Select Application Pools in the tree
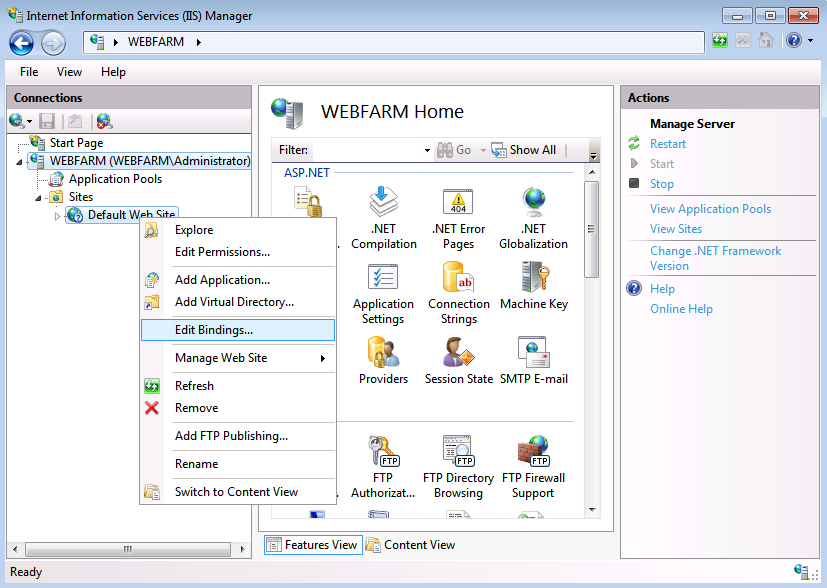This screenshot has width=827, height=588. pyautogui.click(x=115, y=179)
